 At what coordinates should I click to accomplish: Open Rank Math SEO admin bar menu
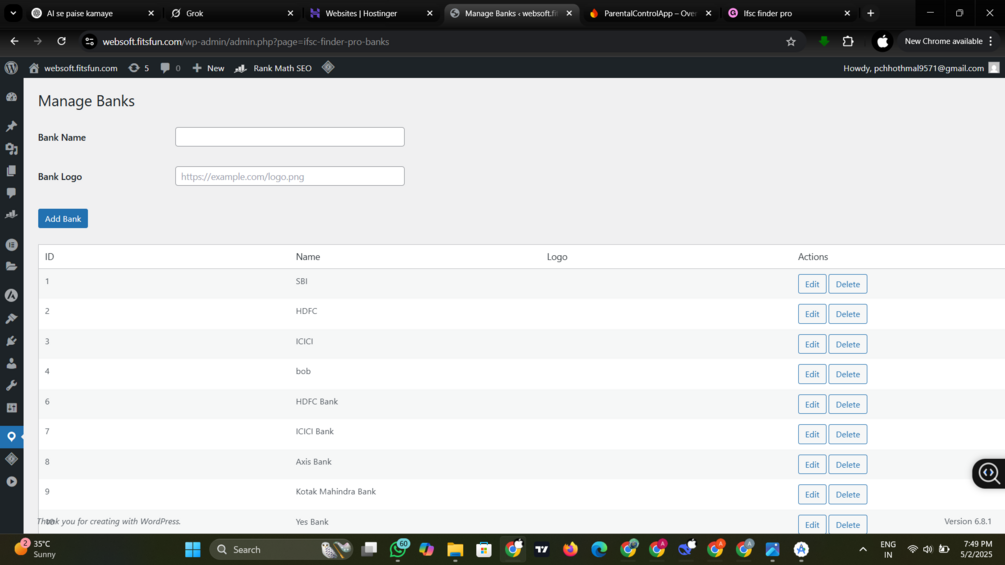273,68
